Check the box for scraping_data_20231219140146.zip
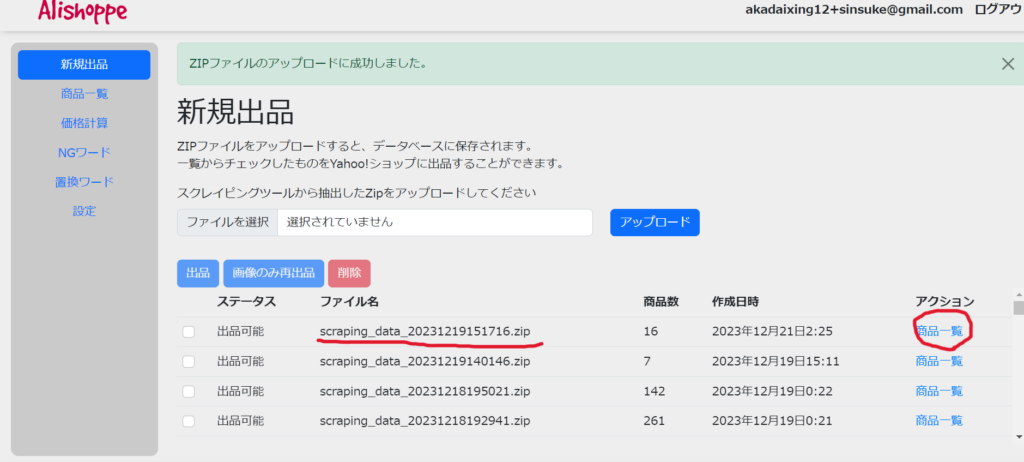The image size is (1024, 462). click(189, 361)
